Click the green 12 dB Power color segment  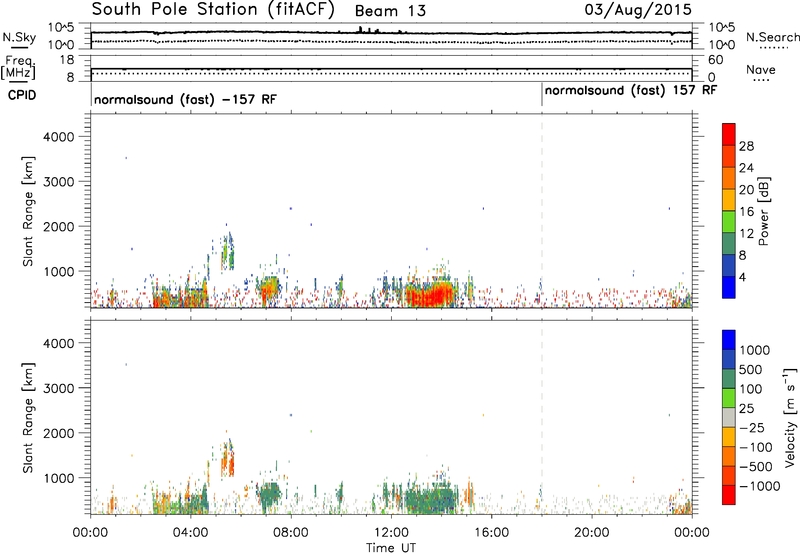[729, 222]
